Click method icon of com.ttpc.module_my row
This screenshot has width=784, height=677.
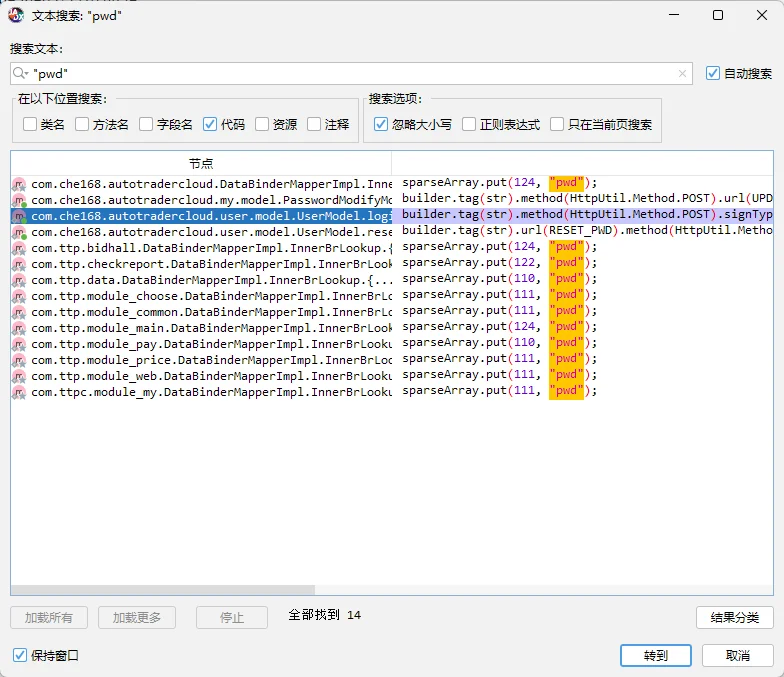tap(19, 392)
